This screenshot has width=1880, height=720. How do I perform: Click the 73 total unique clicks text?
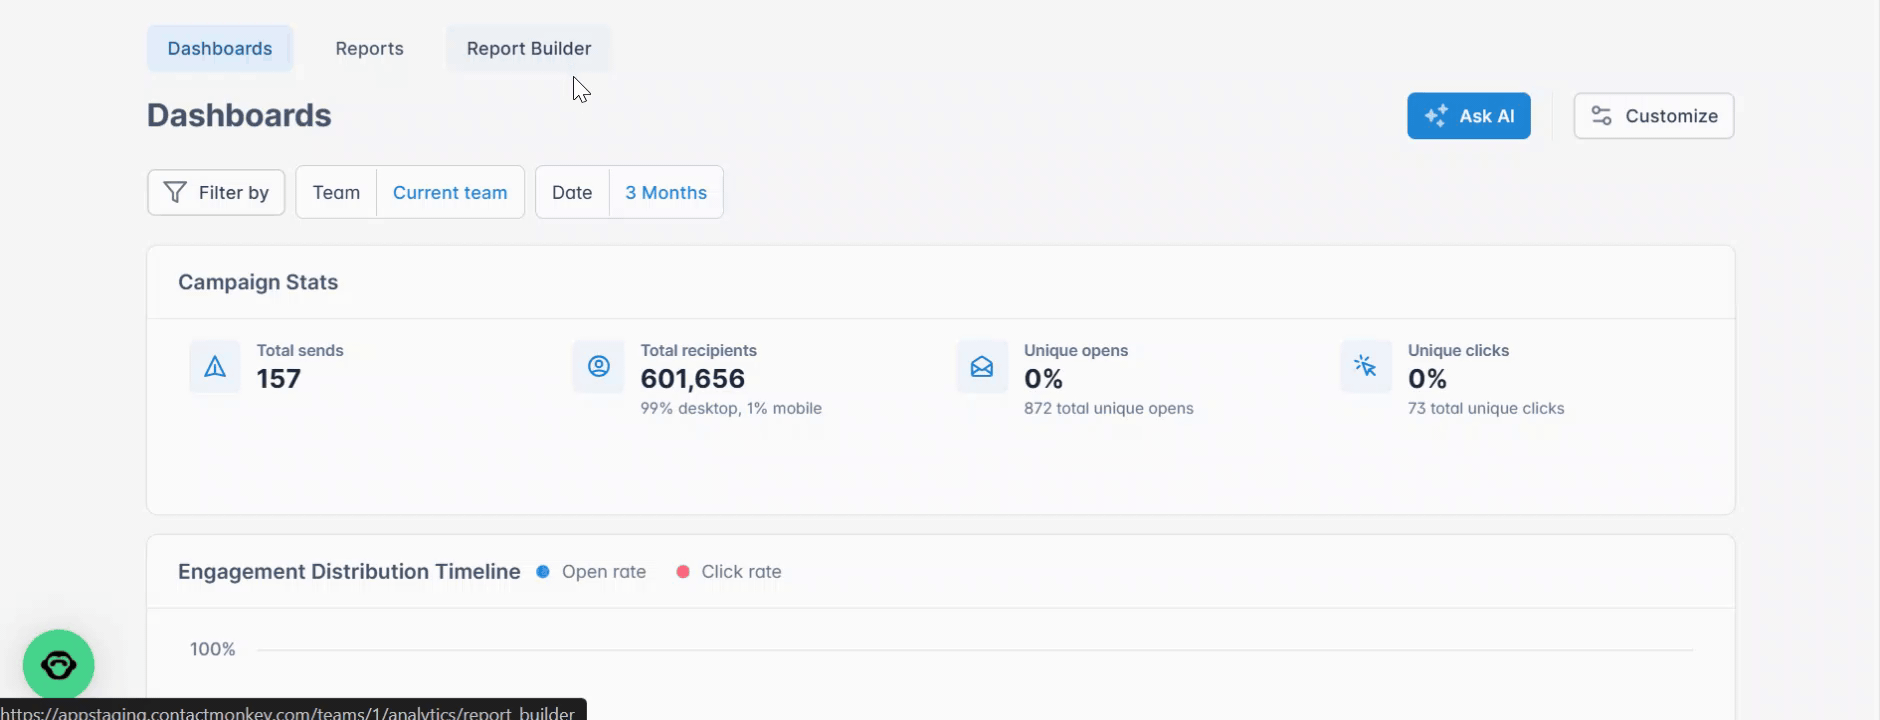tap(1486, 408)
